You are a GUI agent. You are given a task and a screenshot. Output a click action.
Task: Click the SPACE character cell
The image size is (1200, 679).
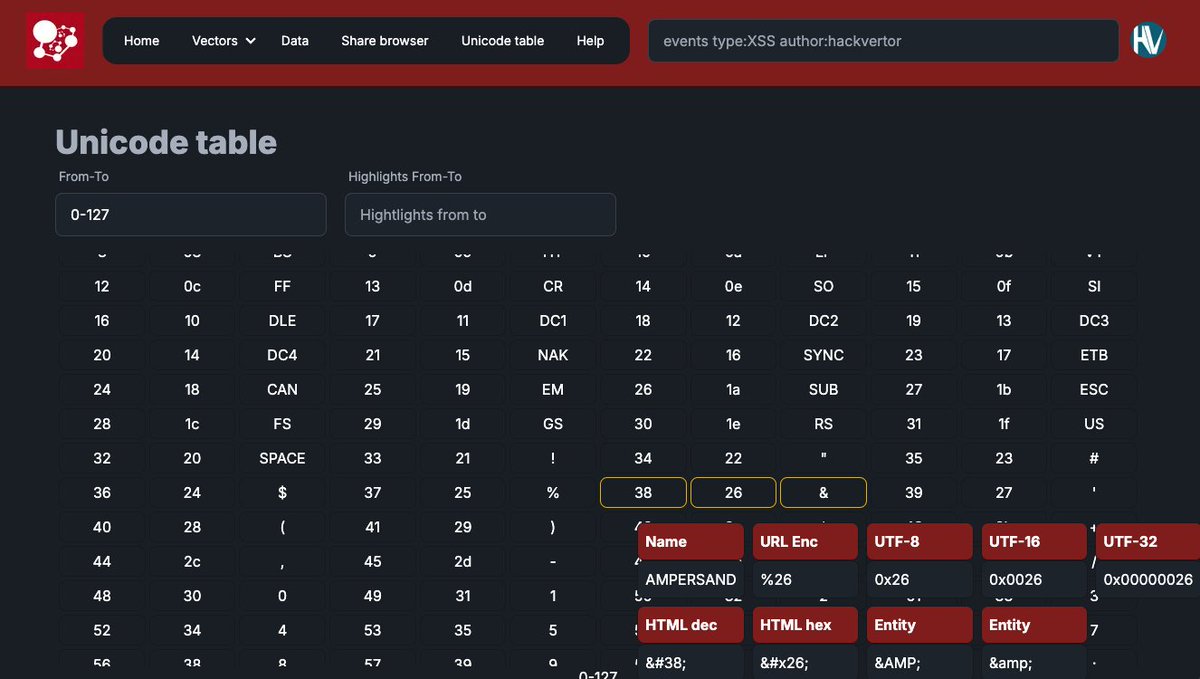coord(282,458)
